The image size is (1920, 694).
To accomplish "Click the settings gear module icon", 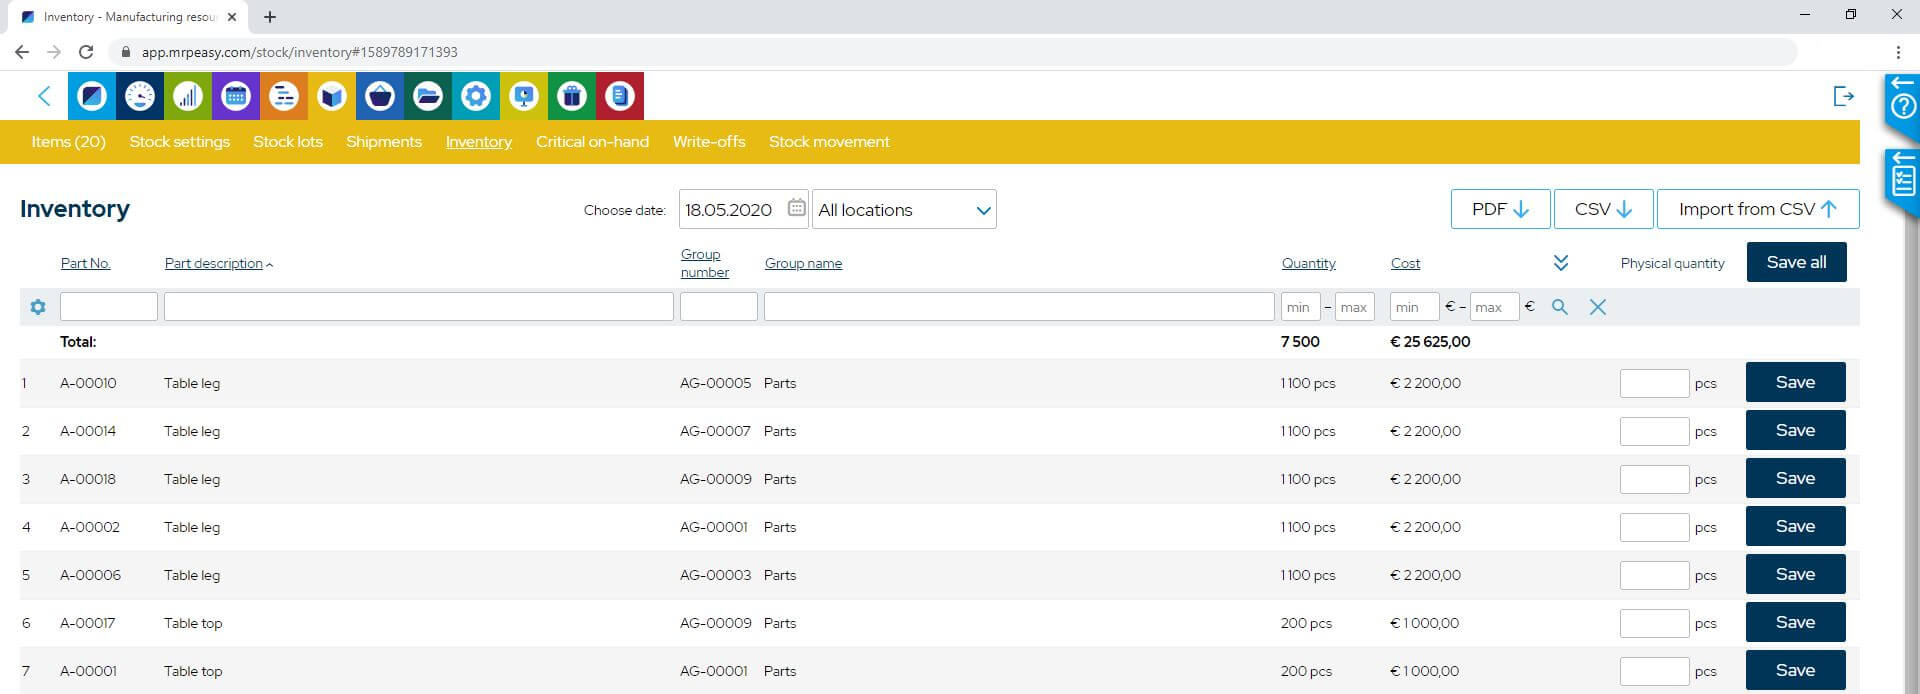I will pyautogui.click(x=476, y=96).
